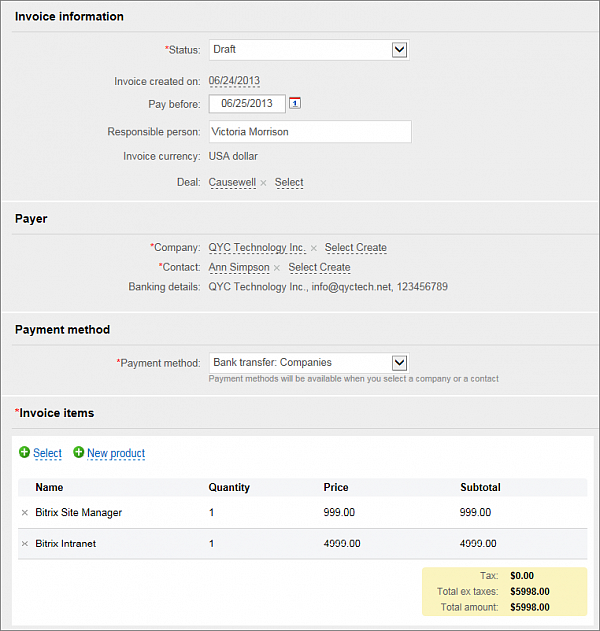Click the Responsible person input field
The height and width of the screenshot is (631, 600).
[309, 132]
